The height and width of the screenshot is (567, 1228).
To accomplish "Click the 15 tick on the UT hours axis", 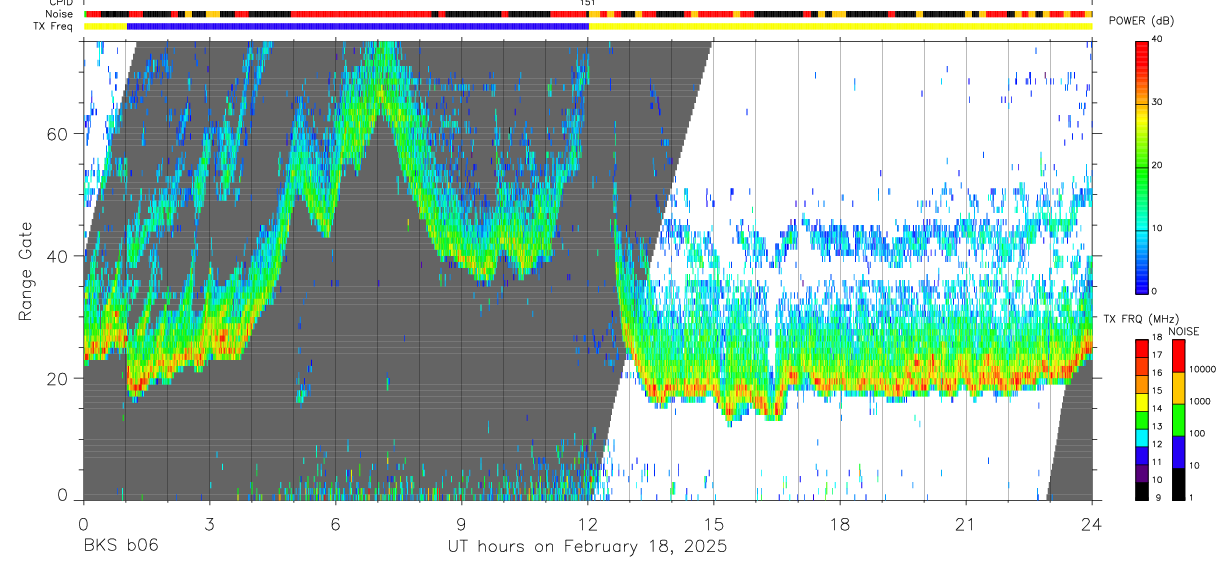I will click(714, 523).
